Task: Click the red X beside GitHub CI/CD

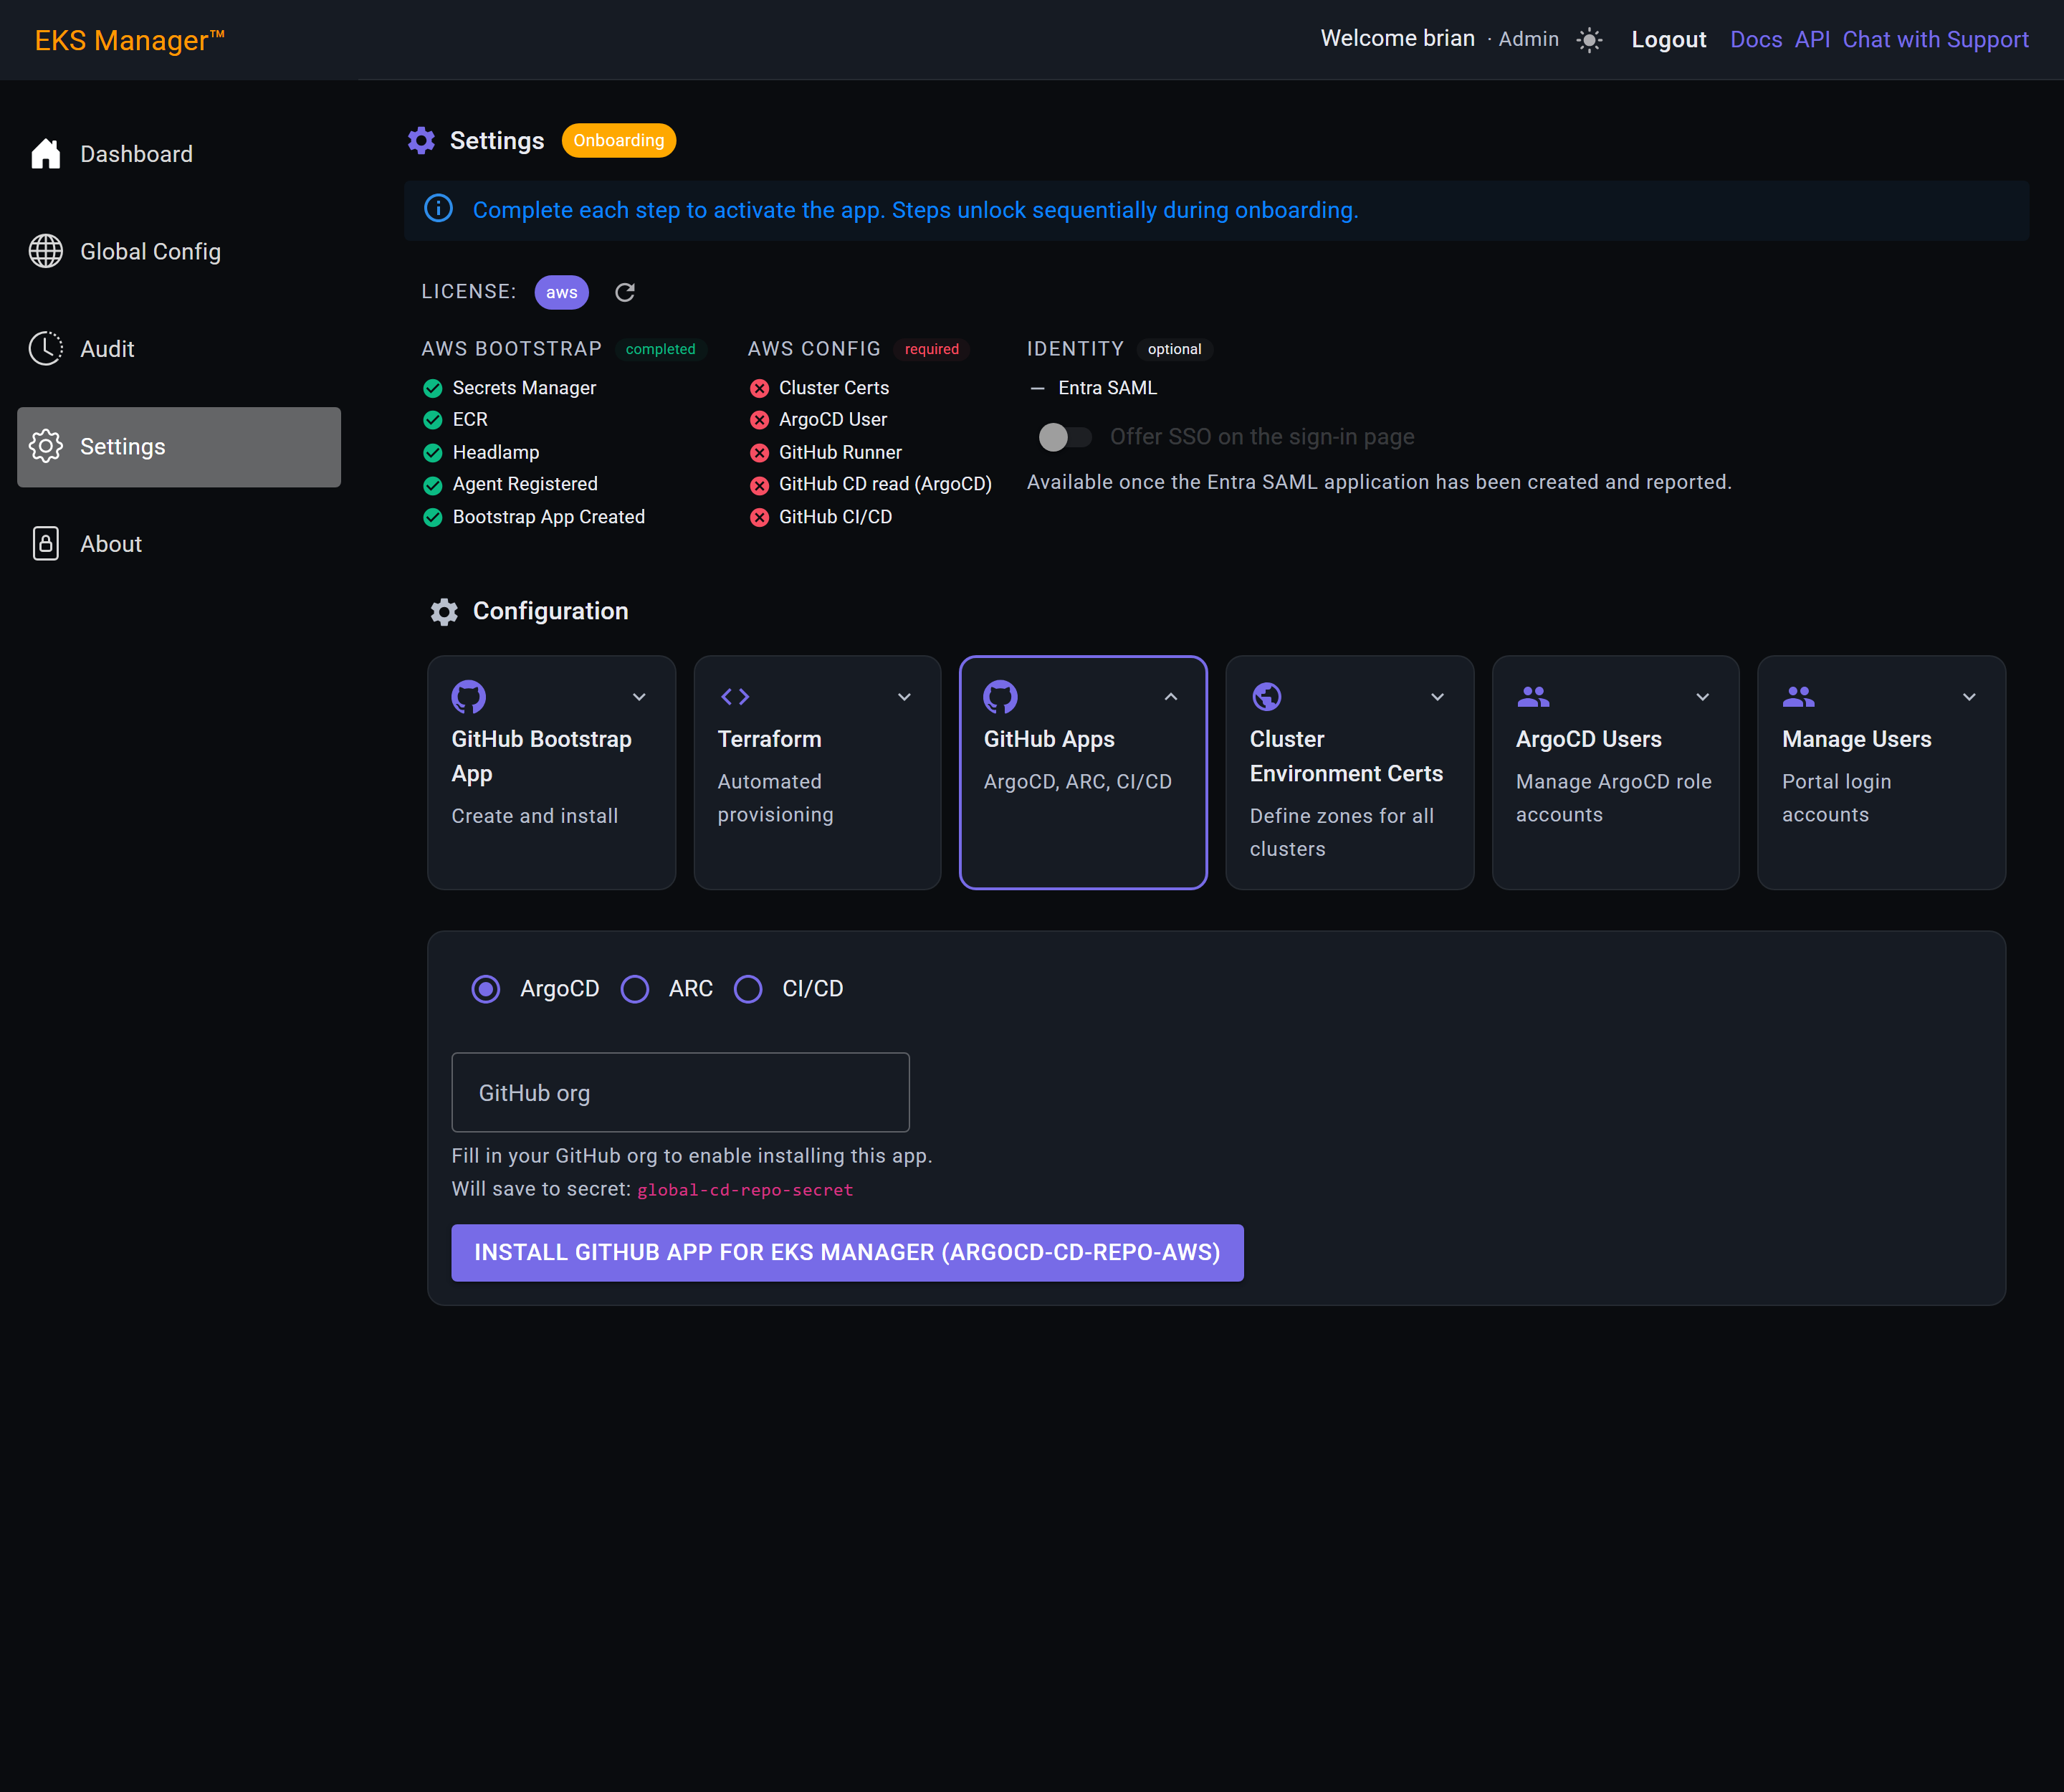Action: point(760,517)
